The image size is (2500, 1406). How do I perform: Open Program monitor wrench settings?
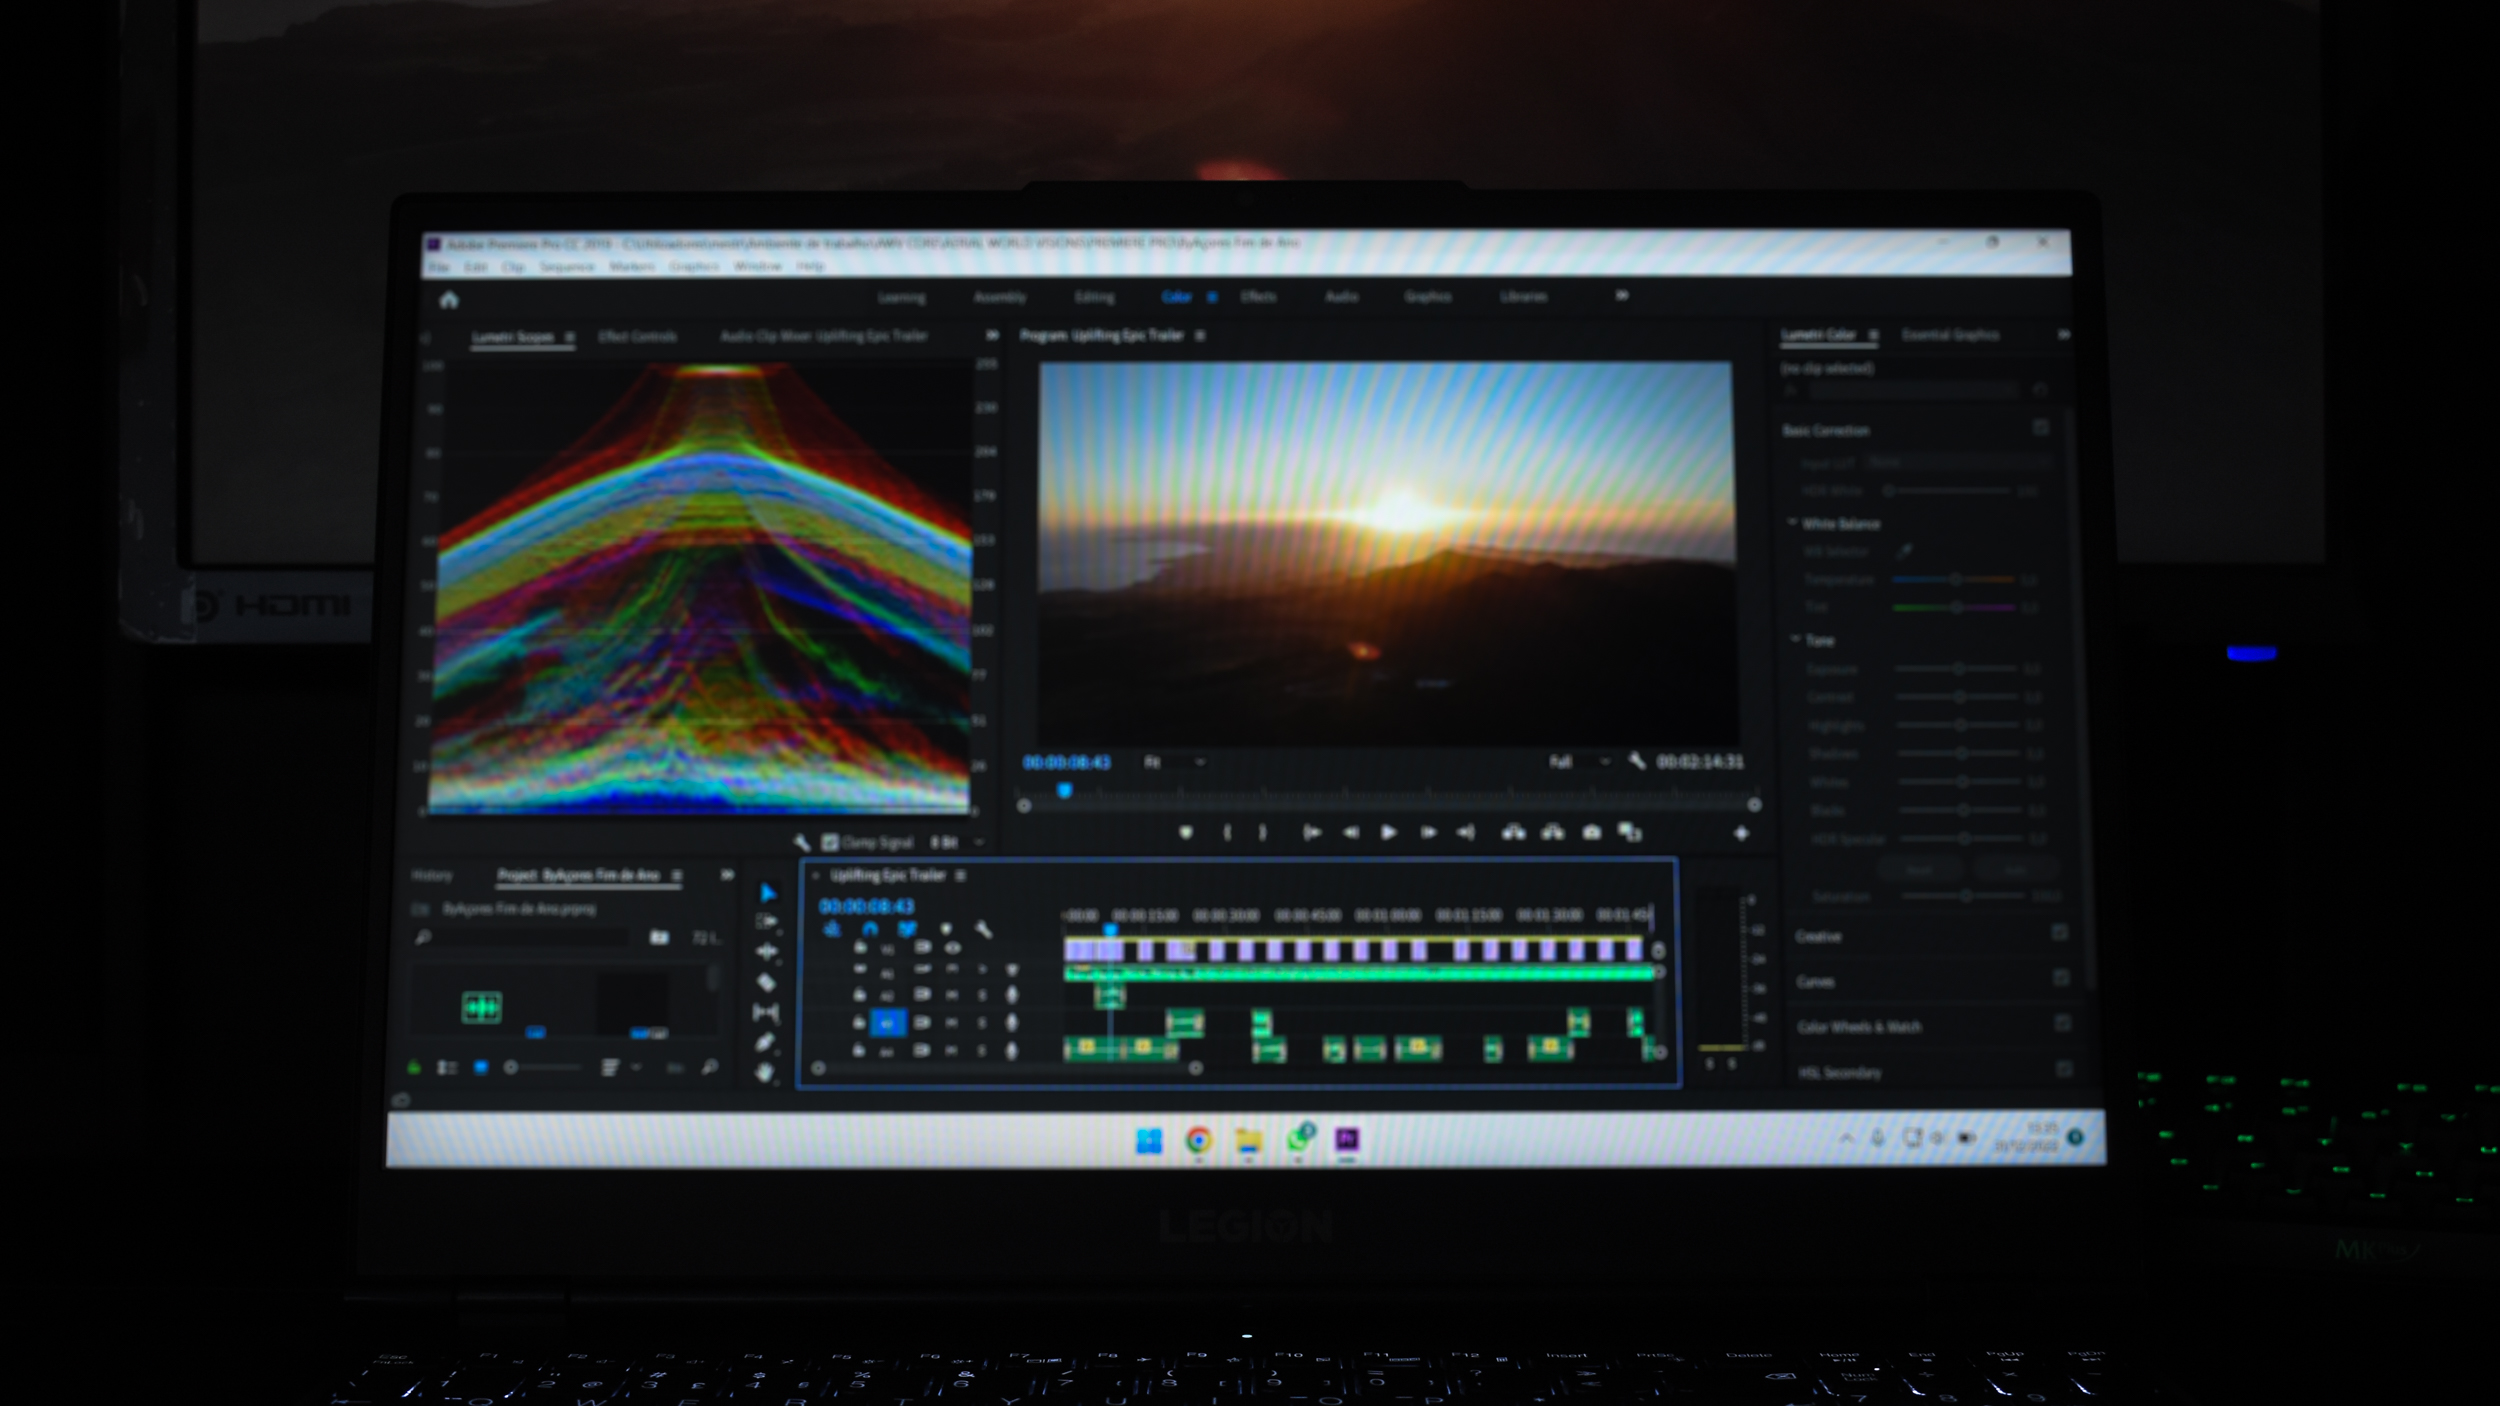pos(1636,762)
